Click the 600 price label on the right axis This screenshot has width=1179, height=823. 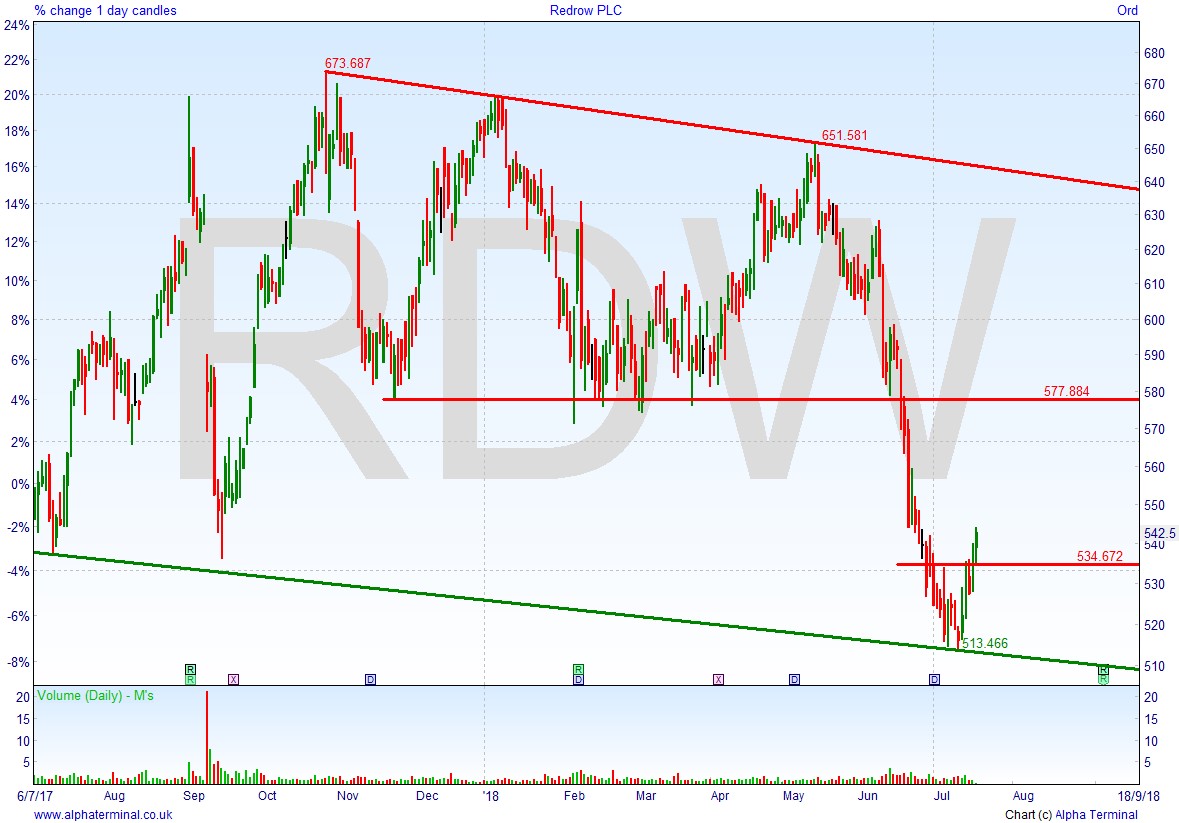tap(1153, 319)
